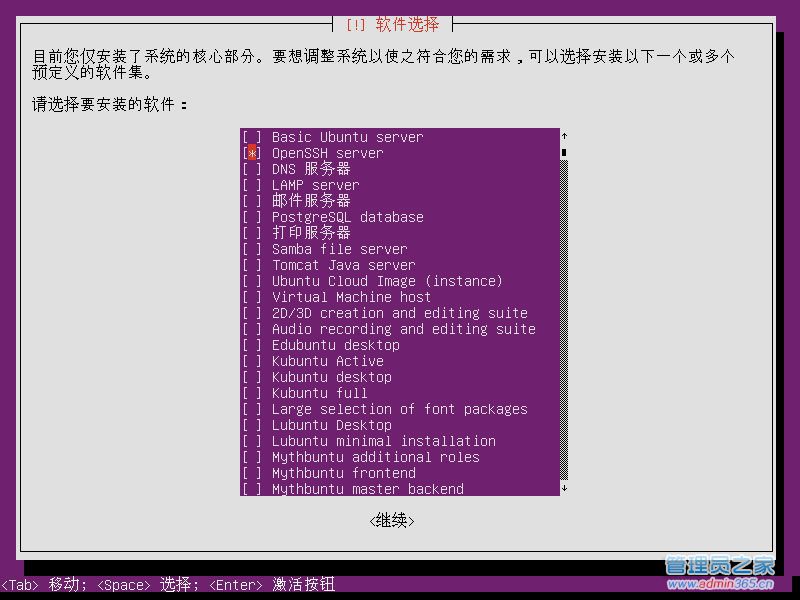Screen dimensions: 800x600
Task: Select Mythbuntu master backend checkbox
Action: click(252, 489)
